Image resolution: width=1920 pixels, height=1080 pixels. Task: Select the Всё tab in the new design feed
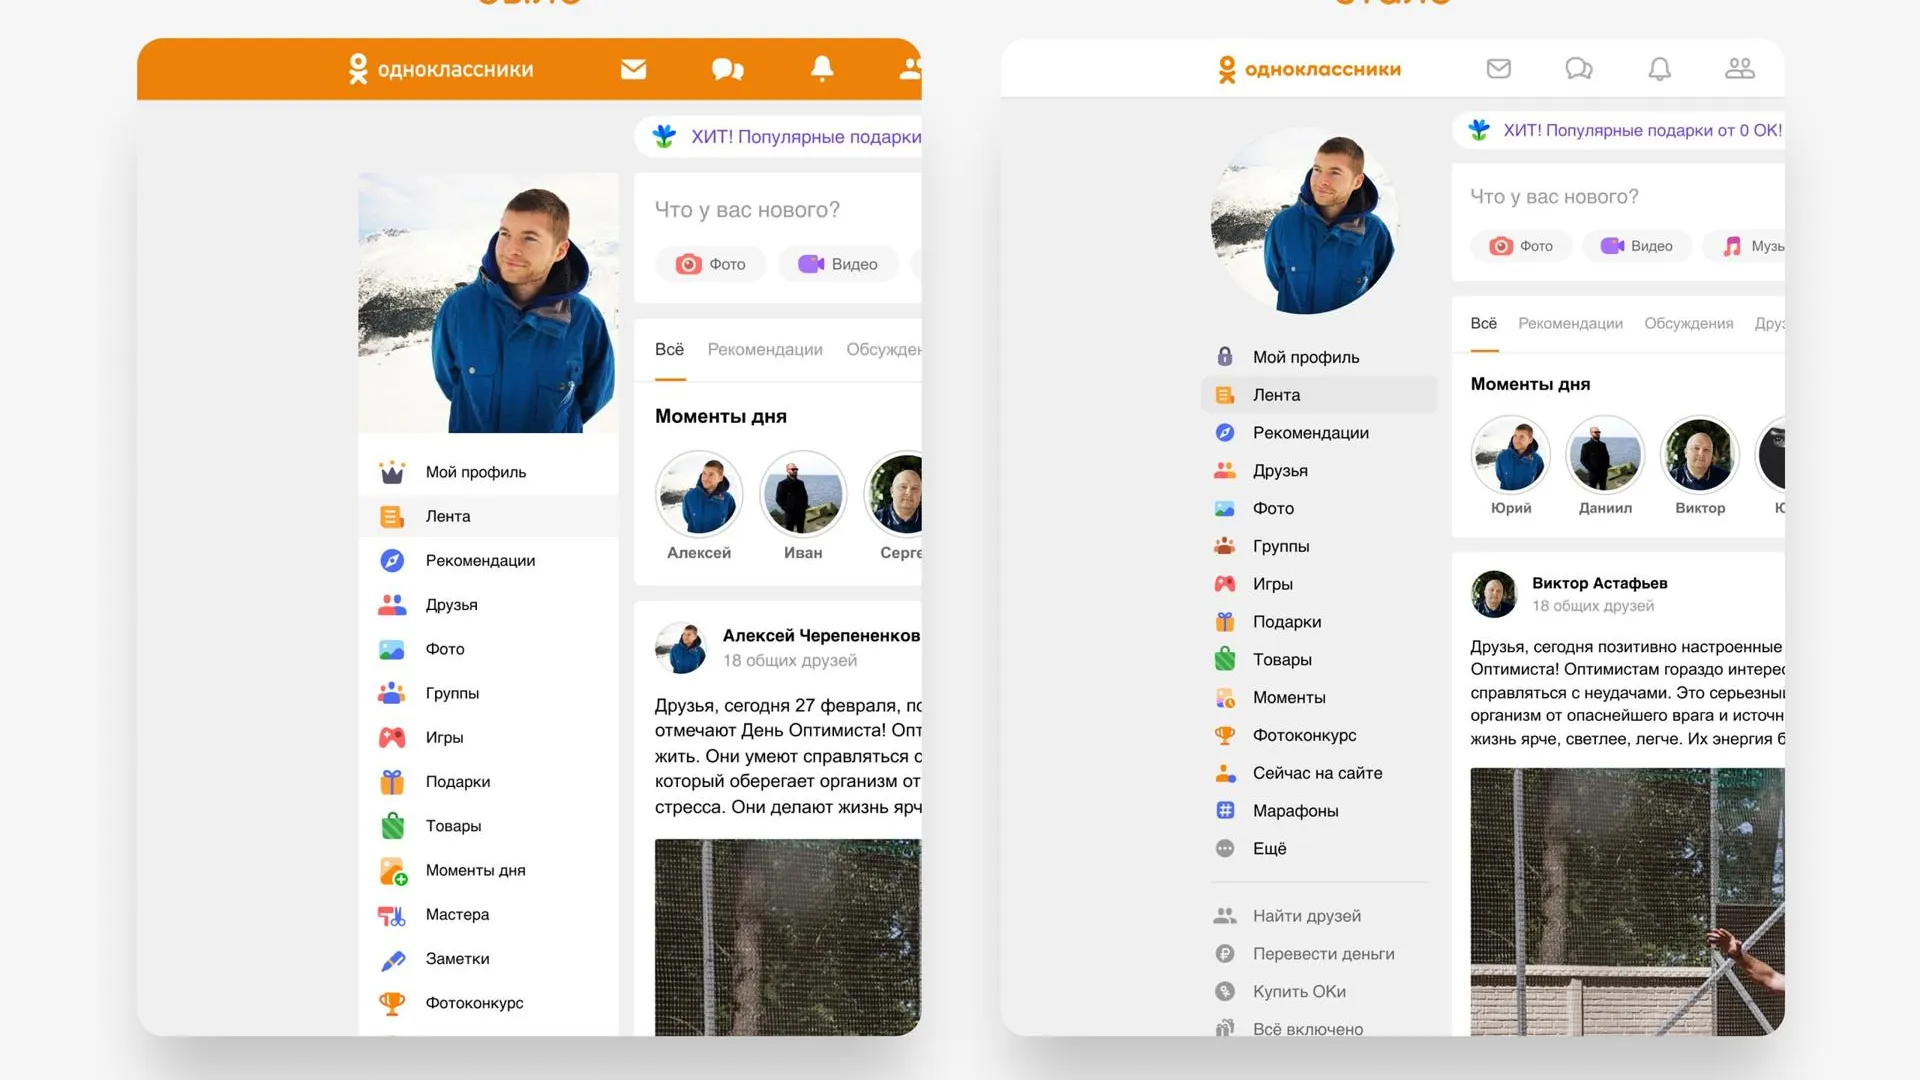(1484, 323)
